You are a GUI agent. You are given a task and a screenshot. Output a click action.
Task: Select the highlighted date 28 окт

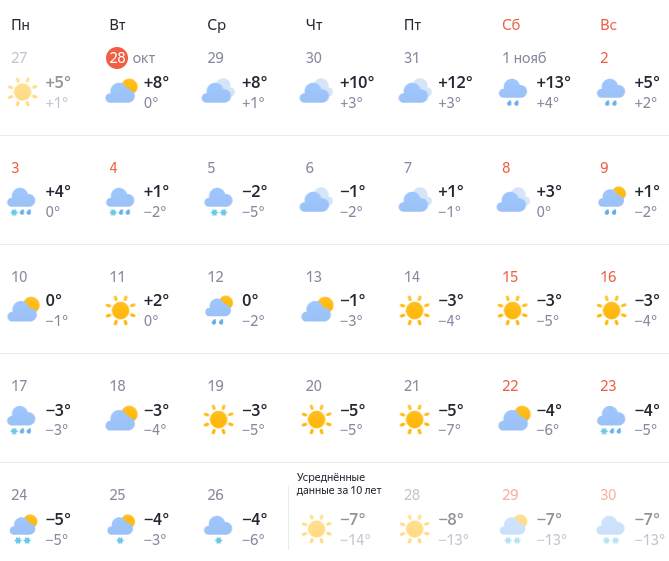point(118,58)
